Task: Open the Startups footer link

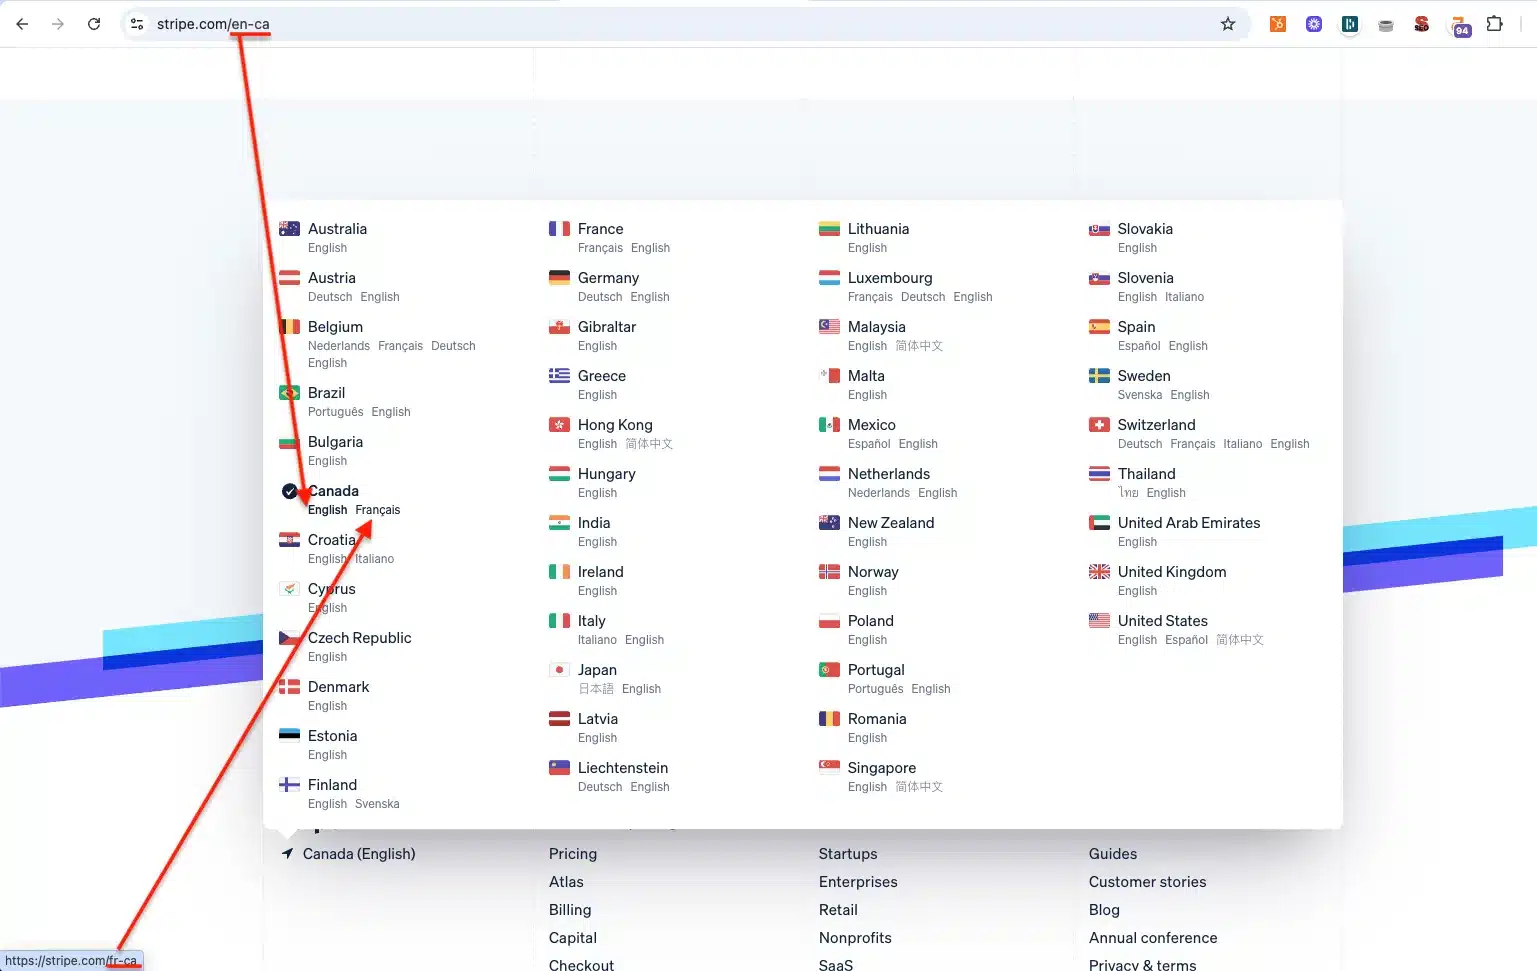Action: click(848, 854)
